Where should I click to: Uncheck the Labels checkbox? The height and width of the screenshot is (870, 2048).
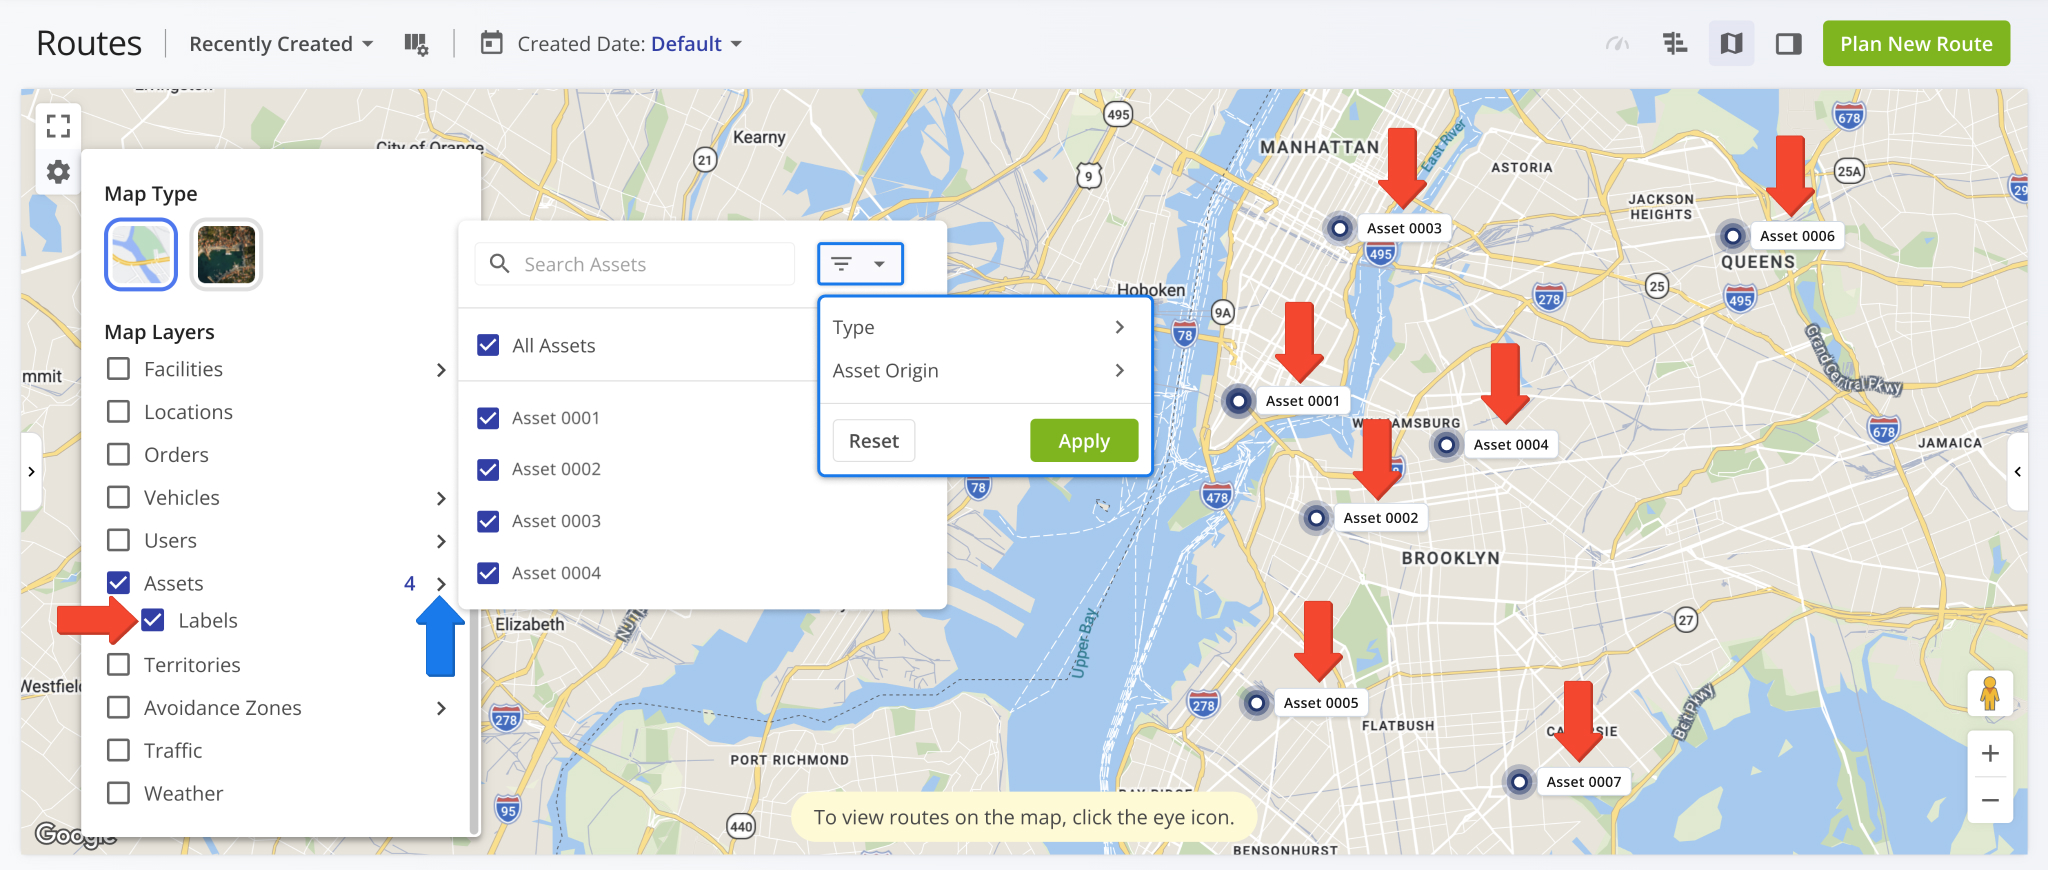tap(153, 620)
